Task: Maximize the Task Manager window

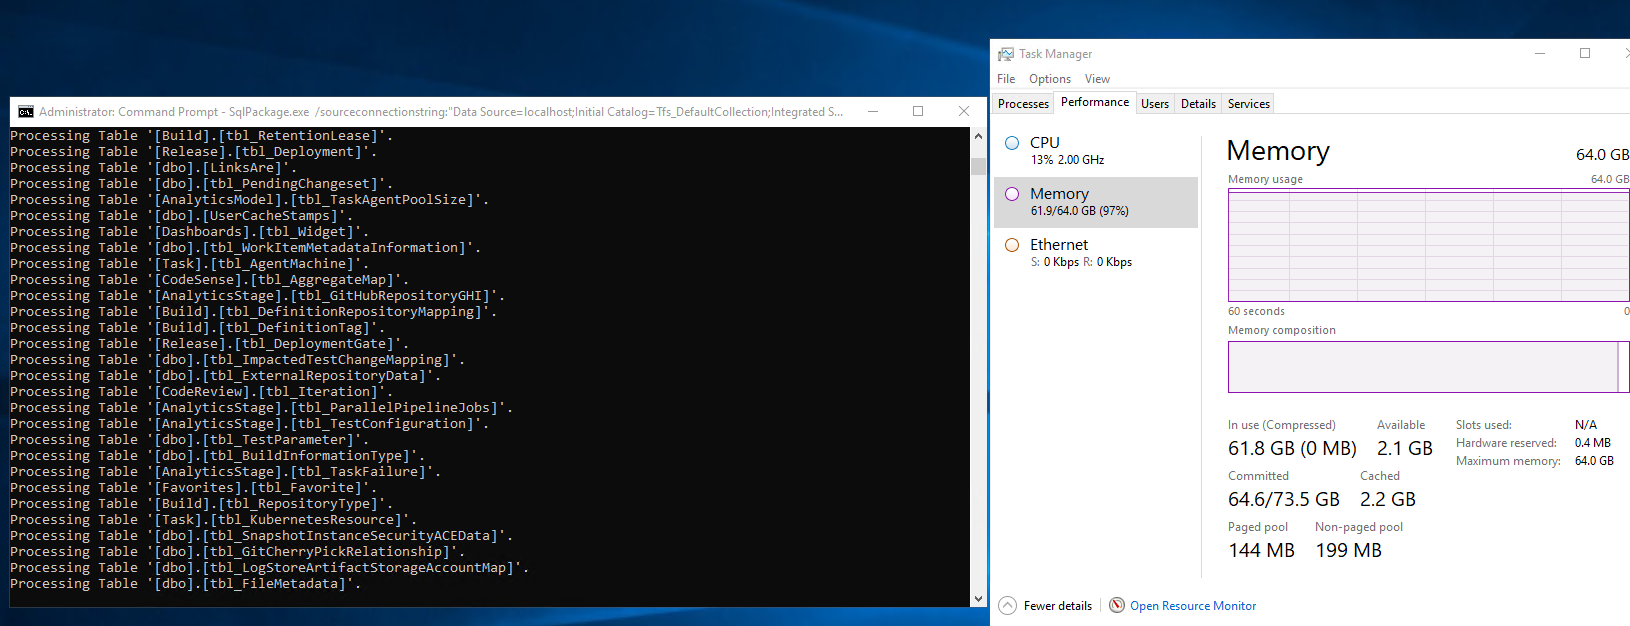Action: click(1585, 54)
